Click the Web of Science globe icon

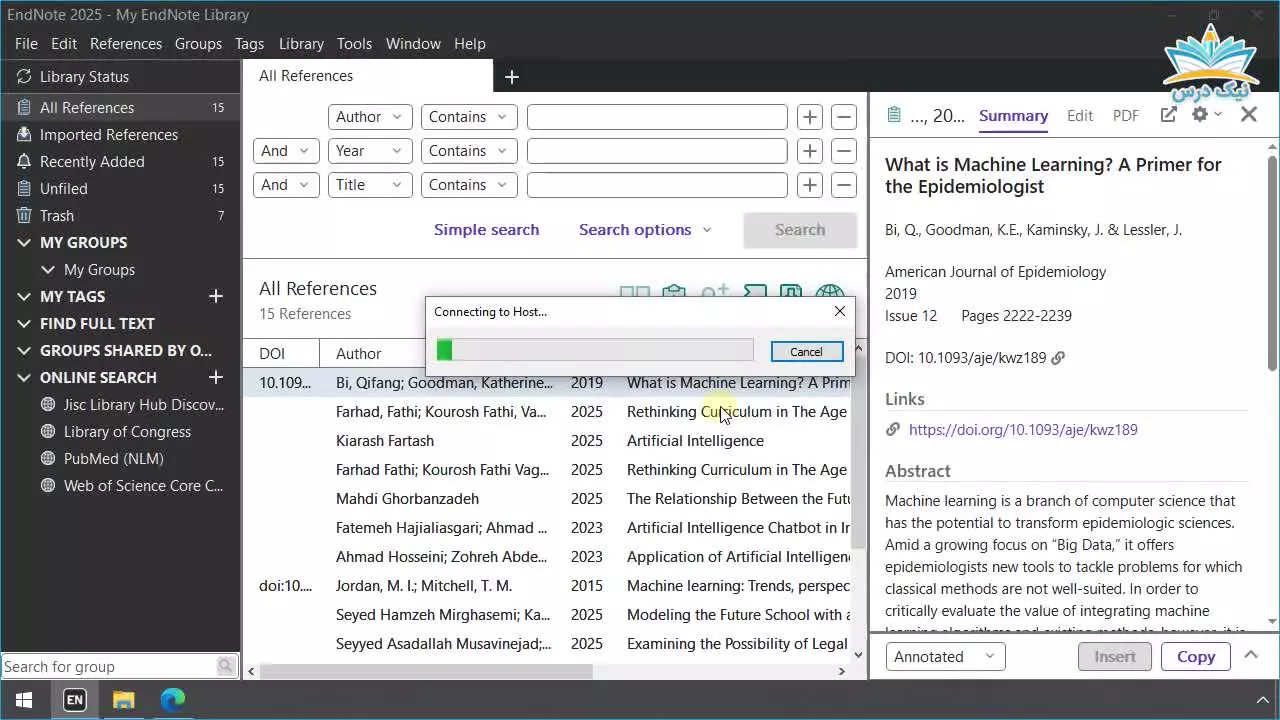click(47, 486)
